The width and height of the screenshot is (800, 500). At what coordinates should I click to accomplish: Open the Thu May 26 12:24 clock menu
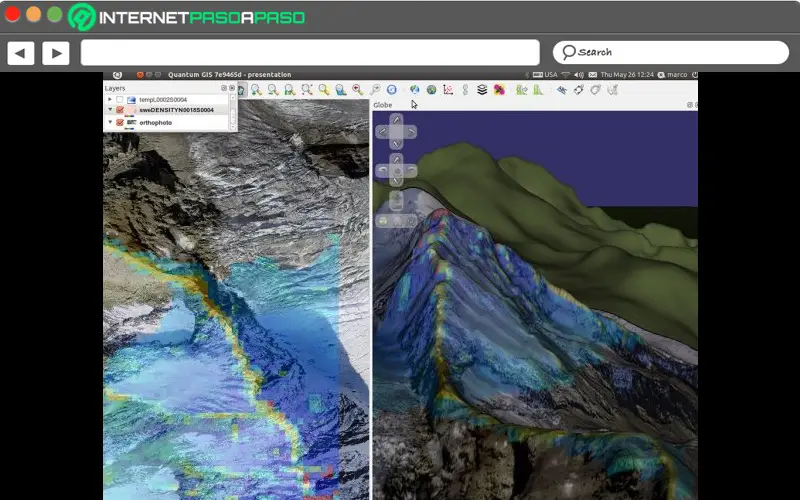click(x=627, y=74)
